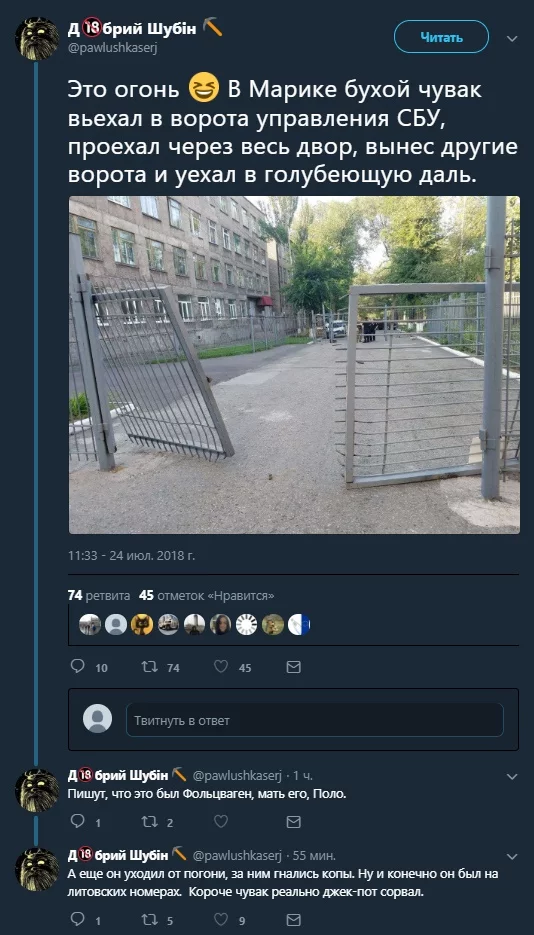Click the reply icon on the last tweet
Image resolution: width=534 pixels, height=935 pixels.
tap(77, 918)
